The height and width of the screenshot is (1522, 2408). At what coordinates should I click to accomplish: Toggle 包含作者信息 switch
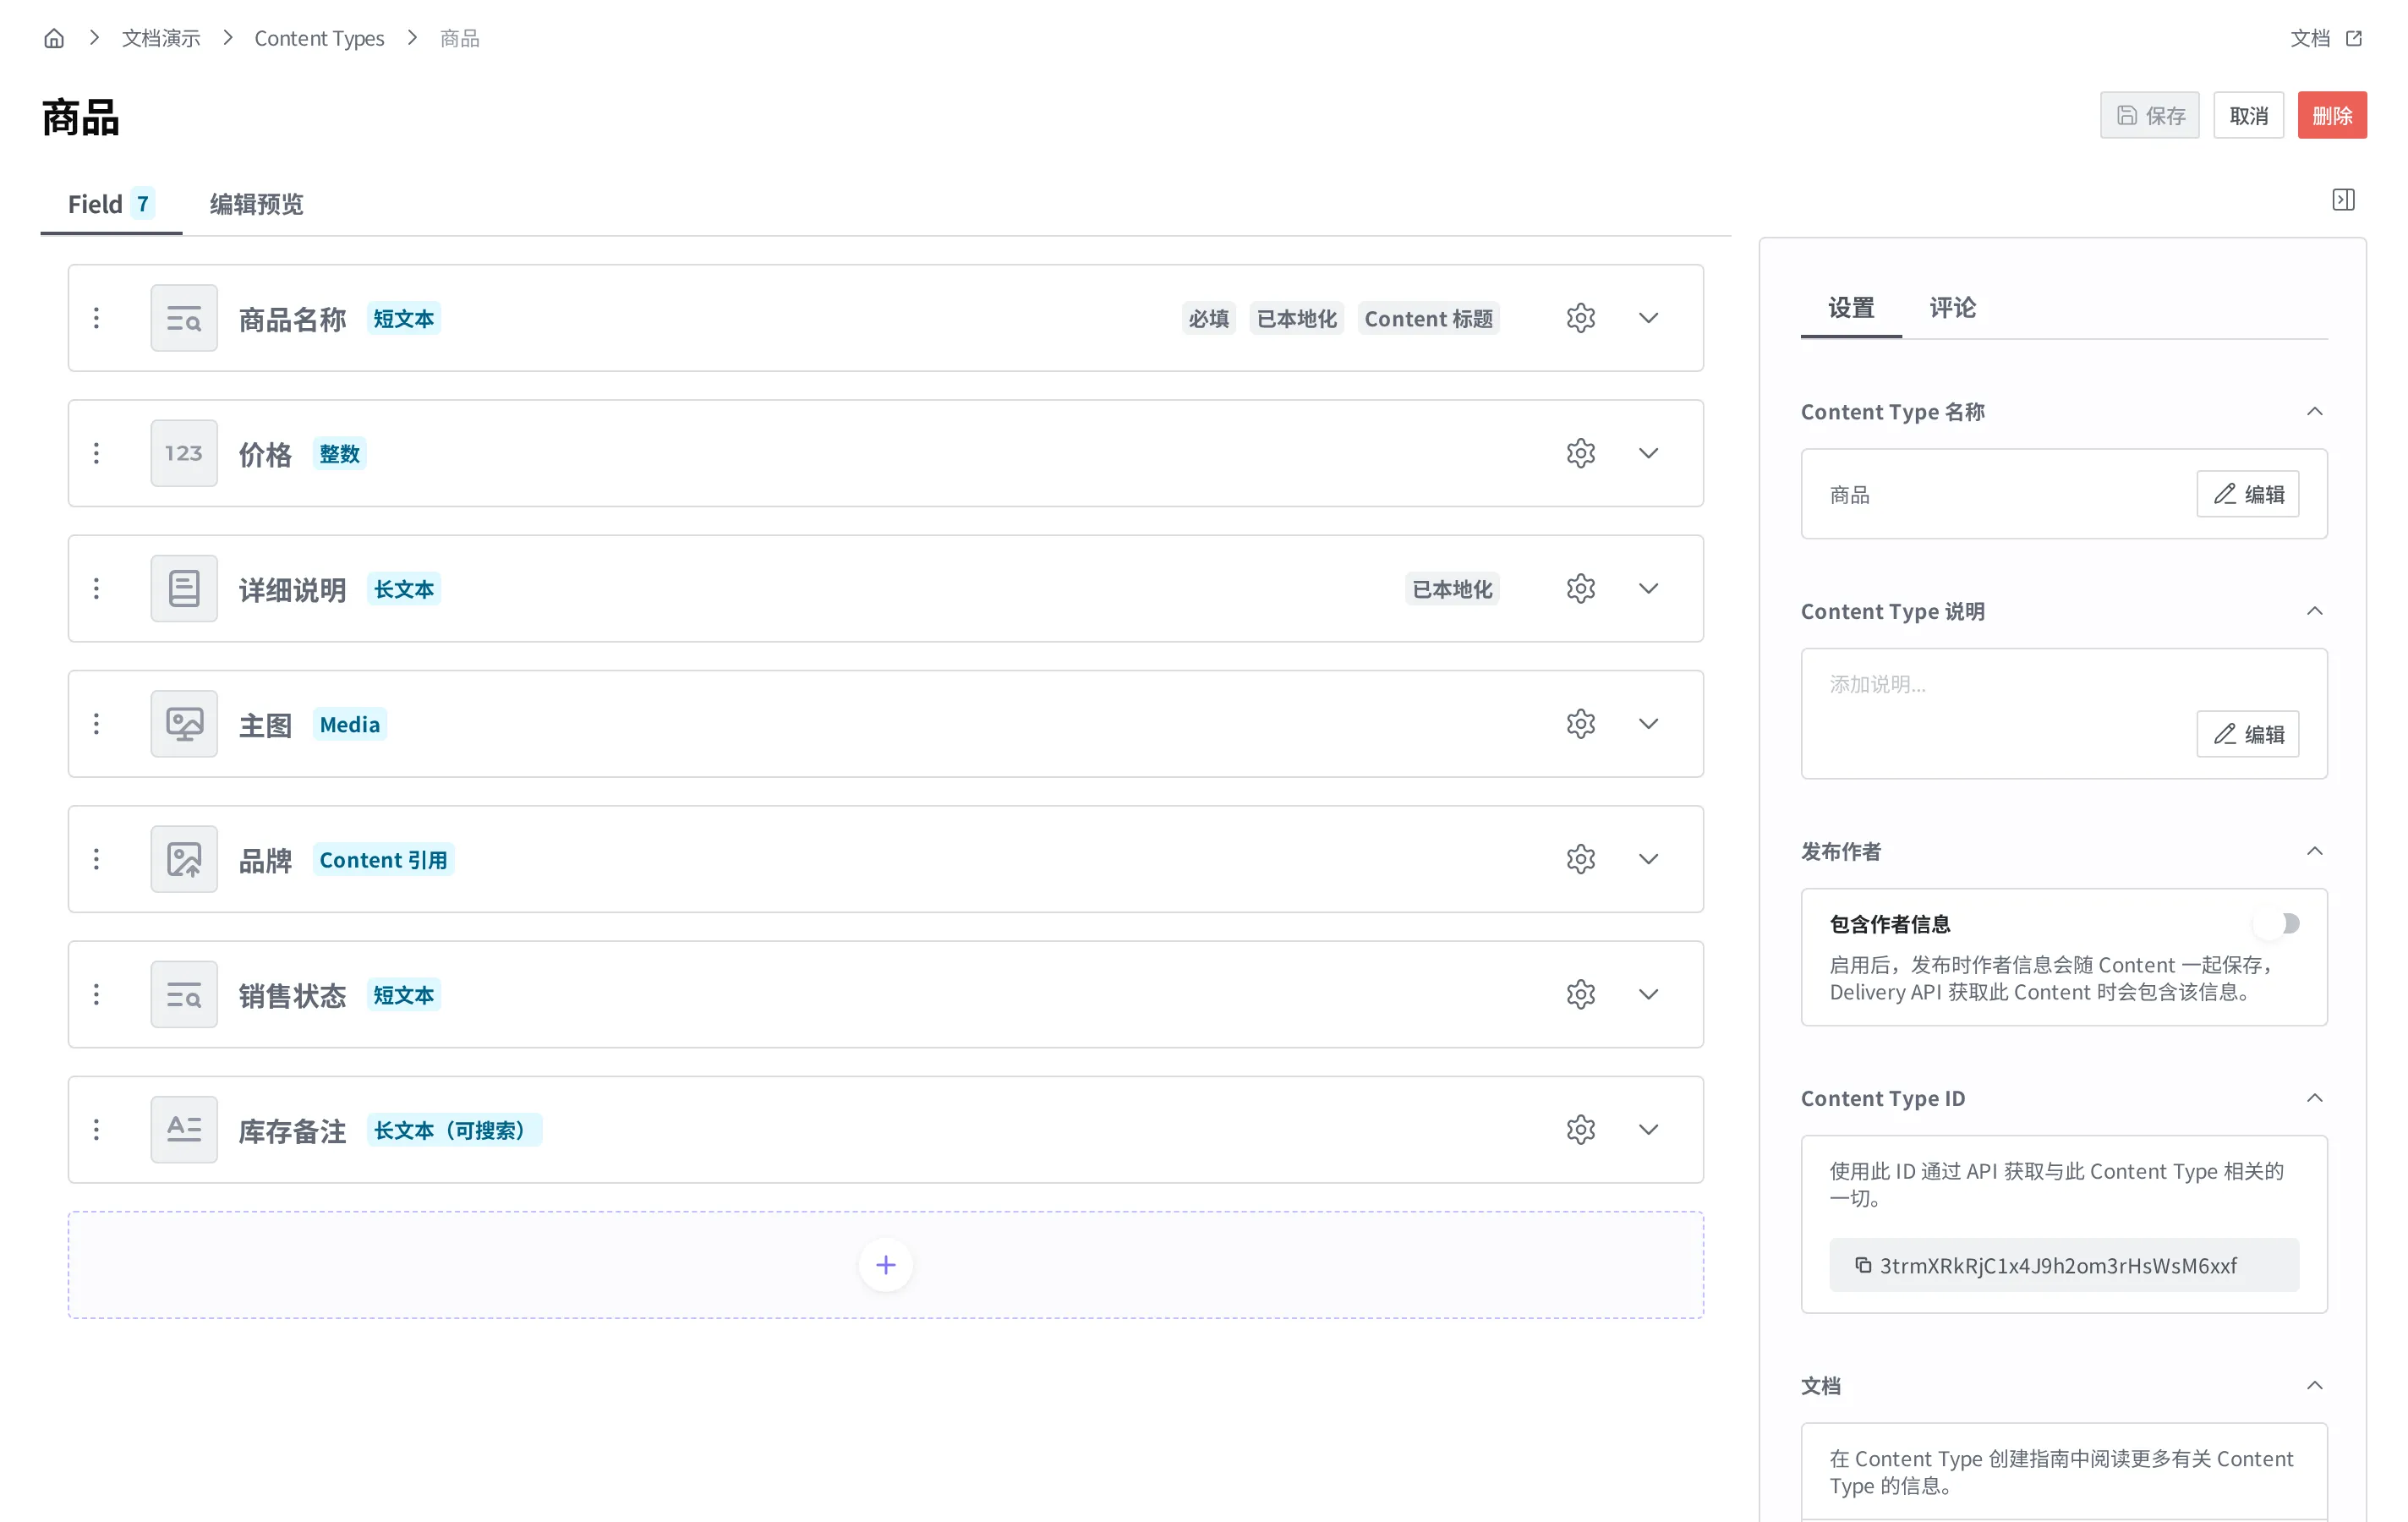[2278, 923]
